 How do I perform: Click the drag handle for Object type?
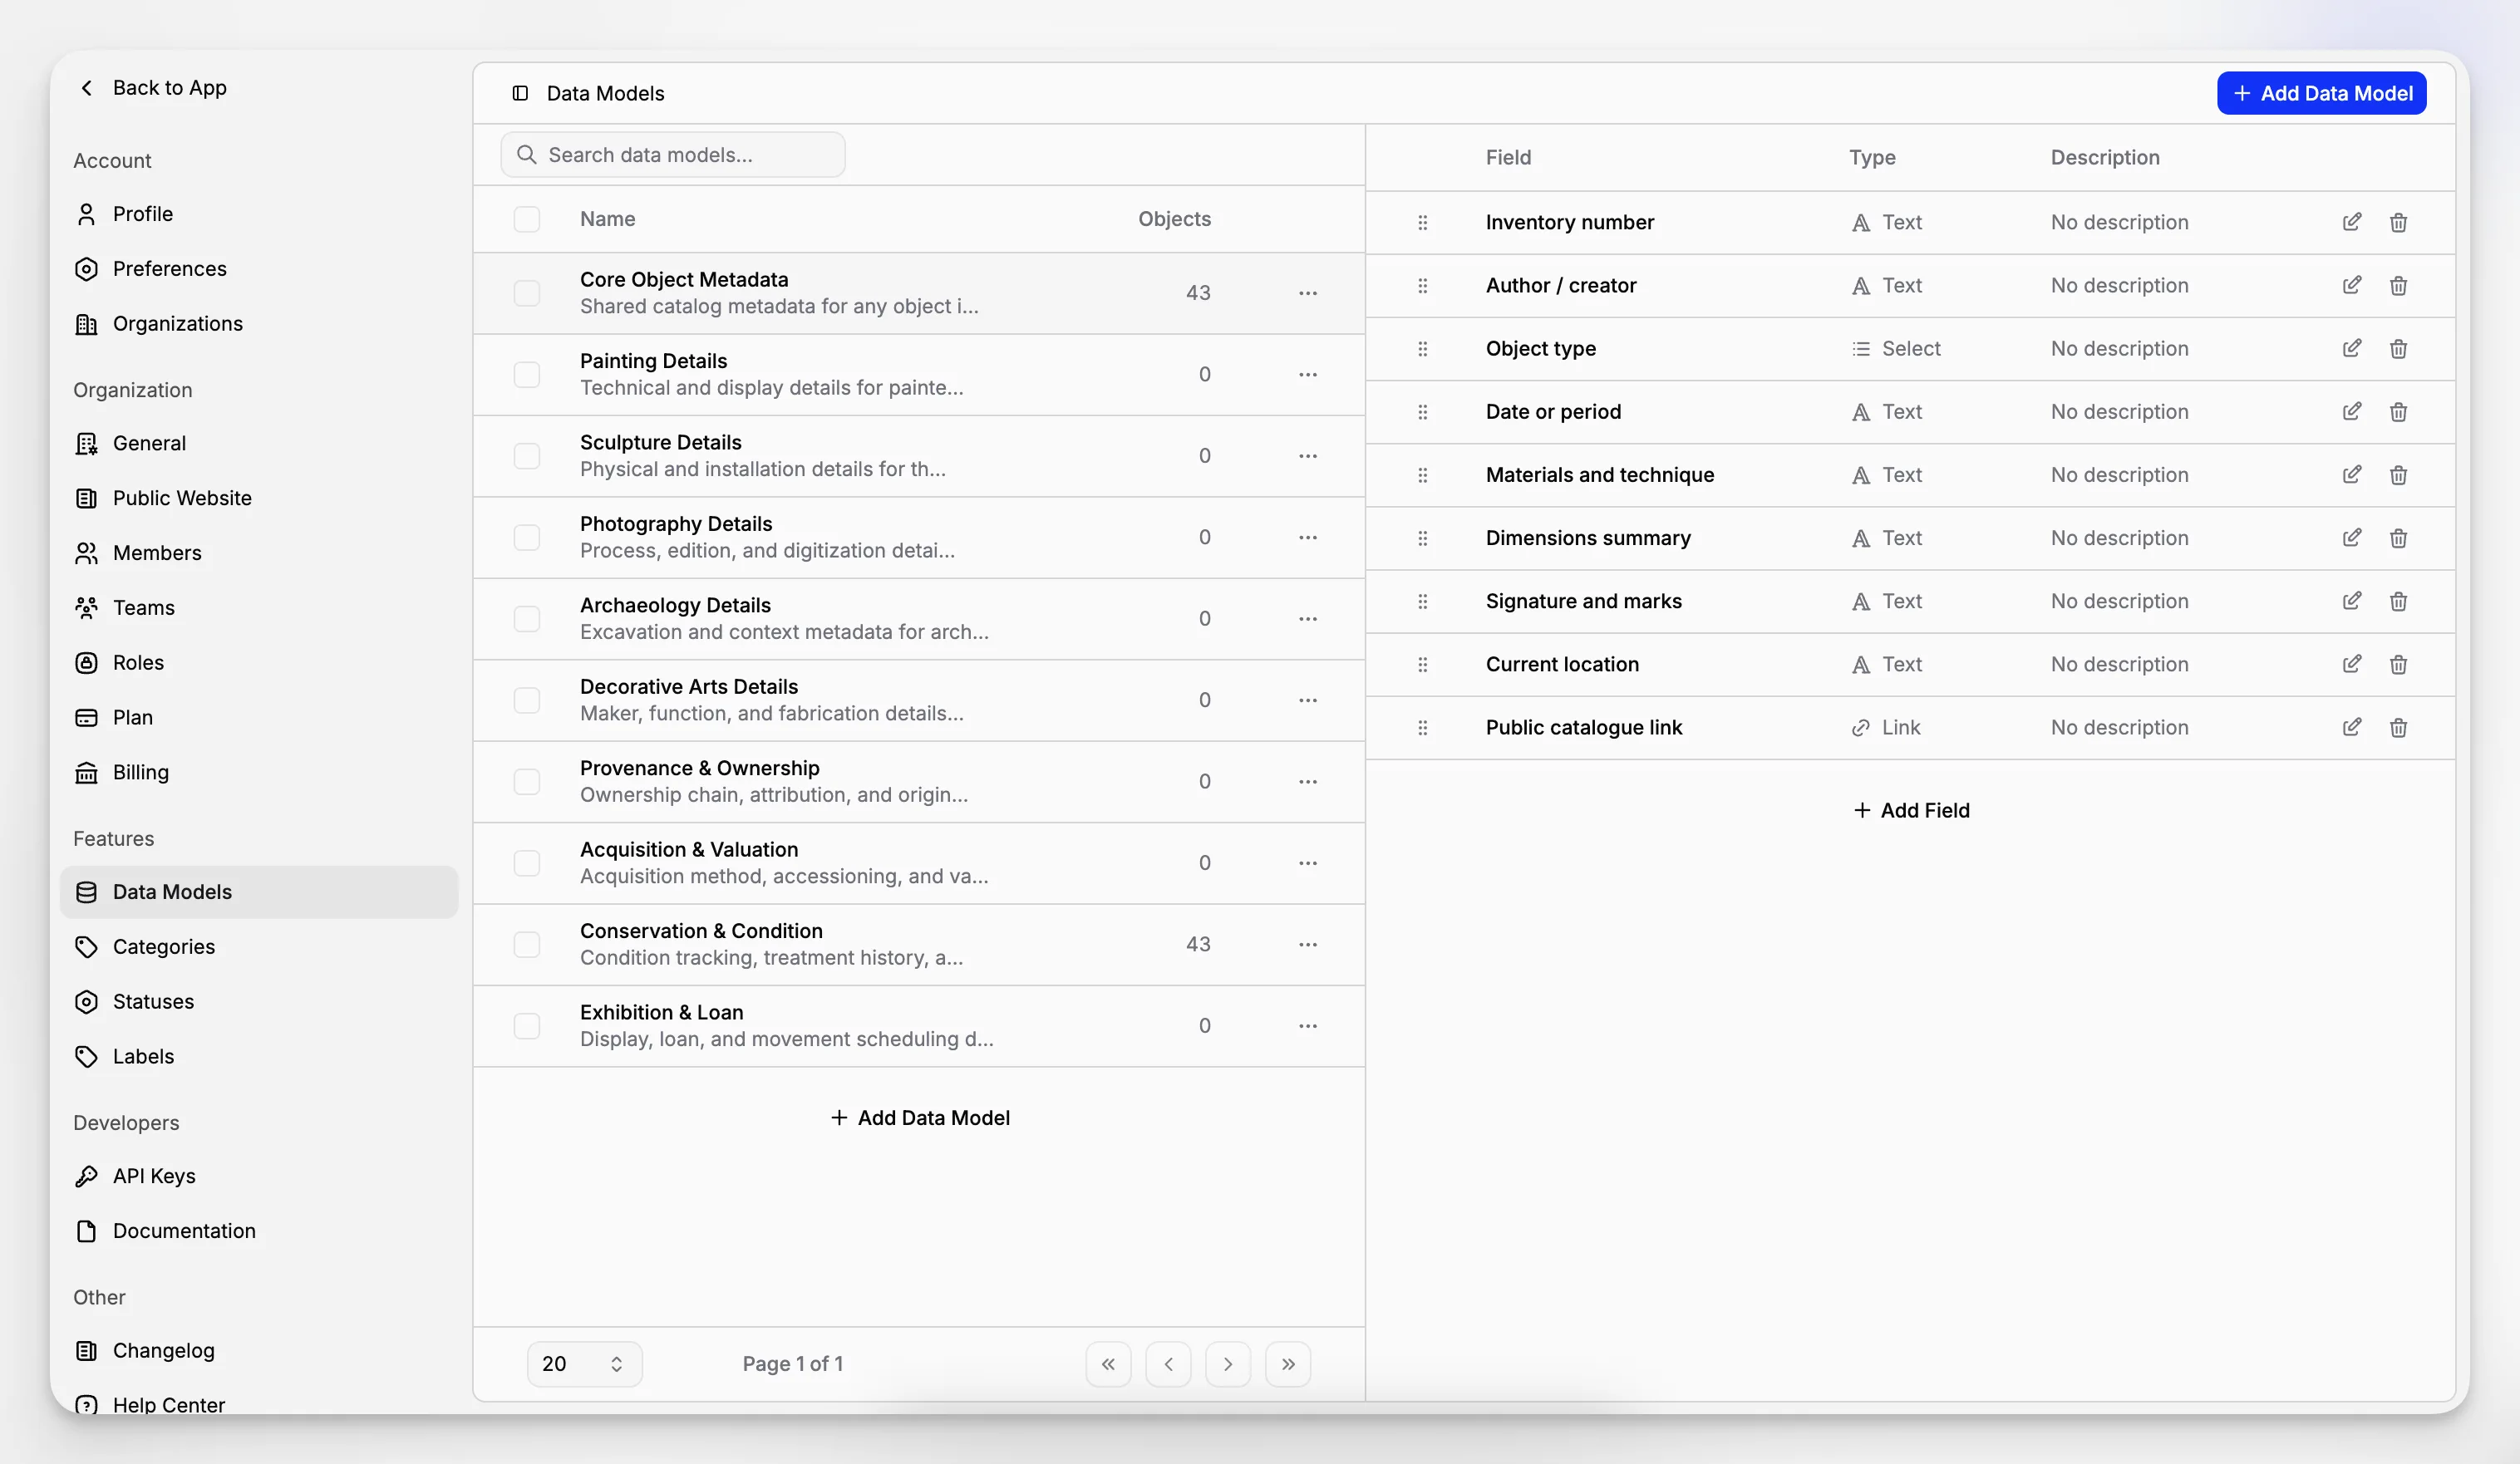click(1422, 348)
